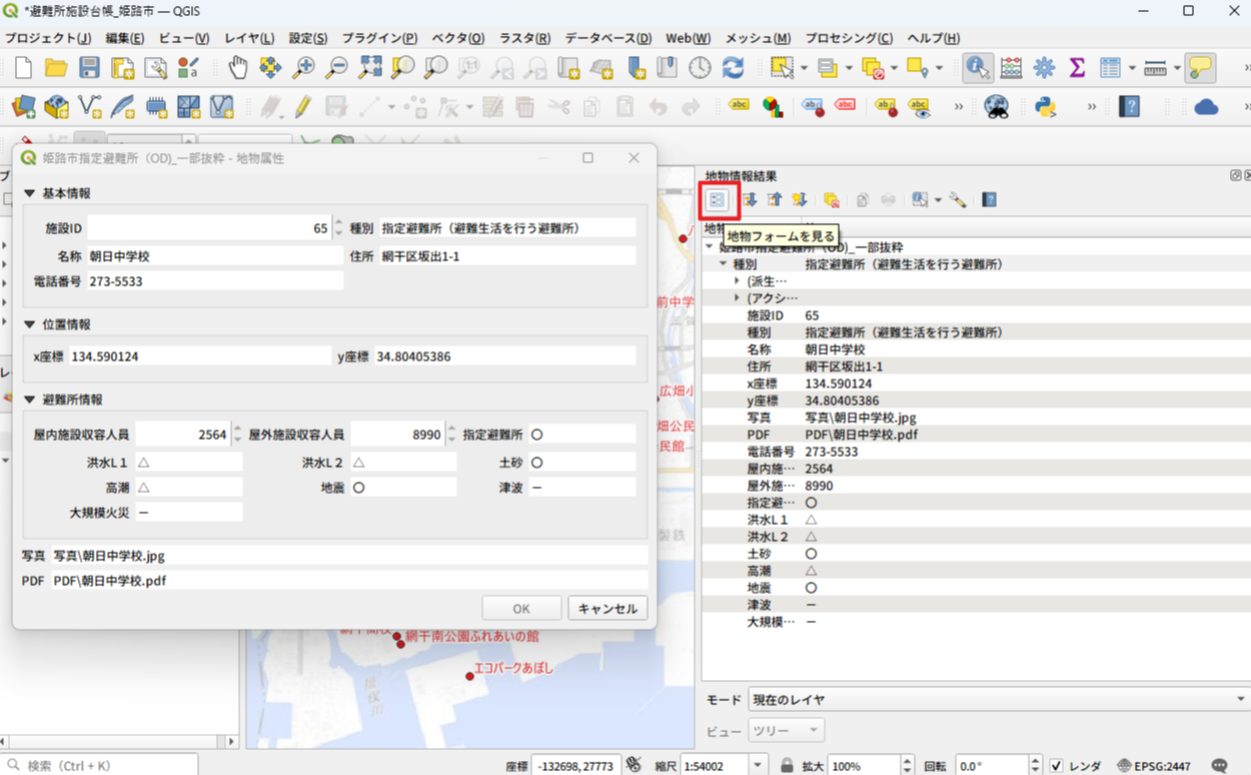
Task: Click the Save Project floppy icon
Action: coord(90,68)
